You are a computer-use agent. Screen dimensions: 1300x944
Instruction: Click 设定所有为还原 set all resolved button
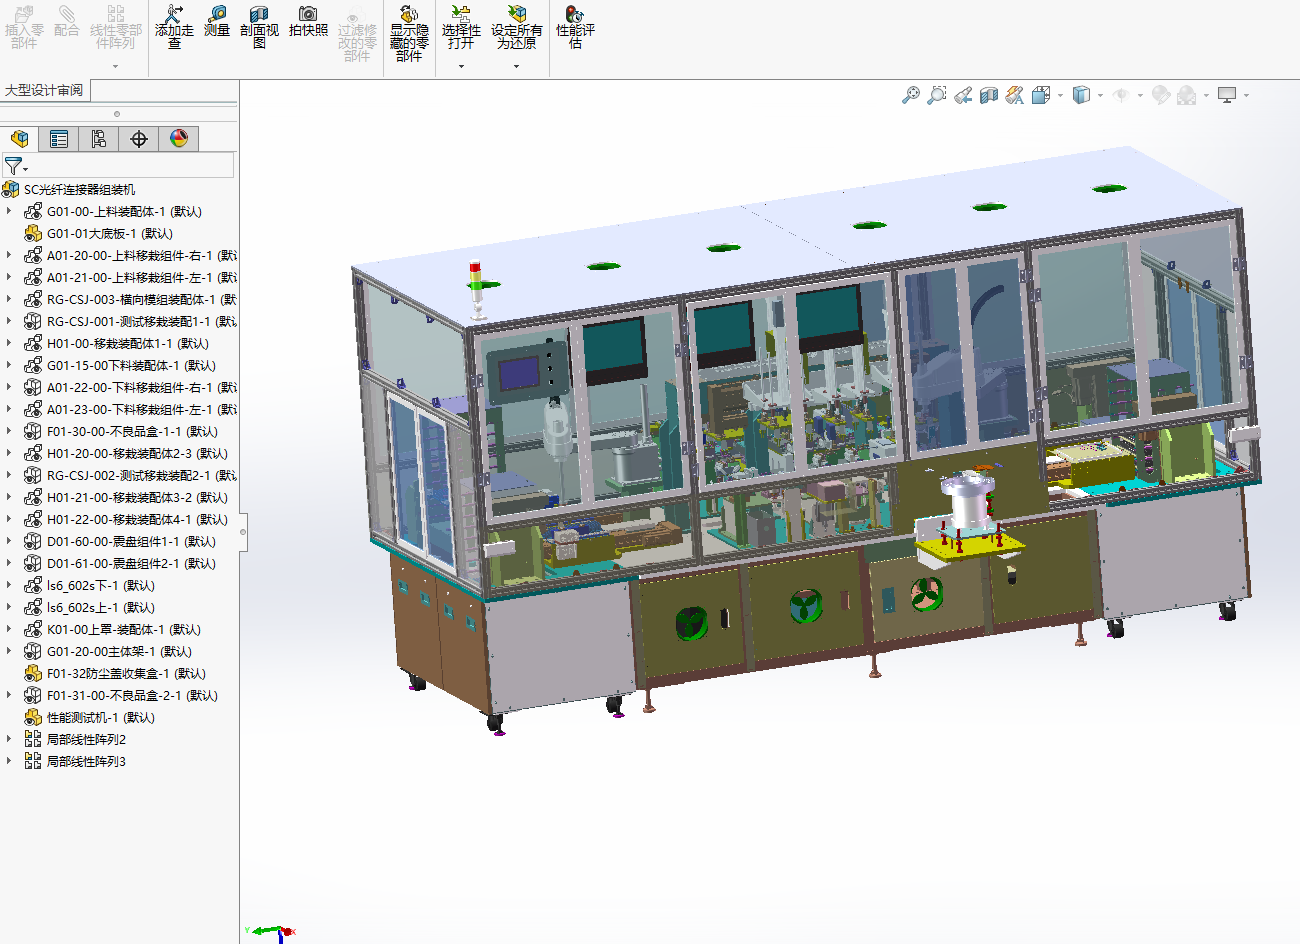point(517,27)
